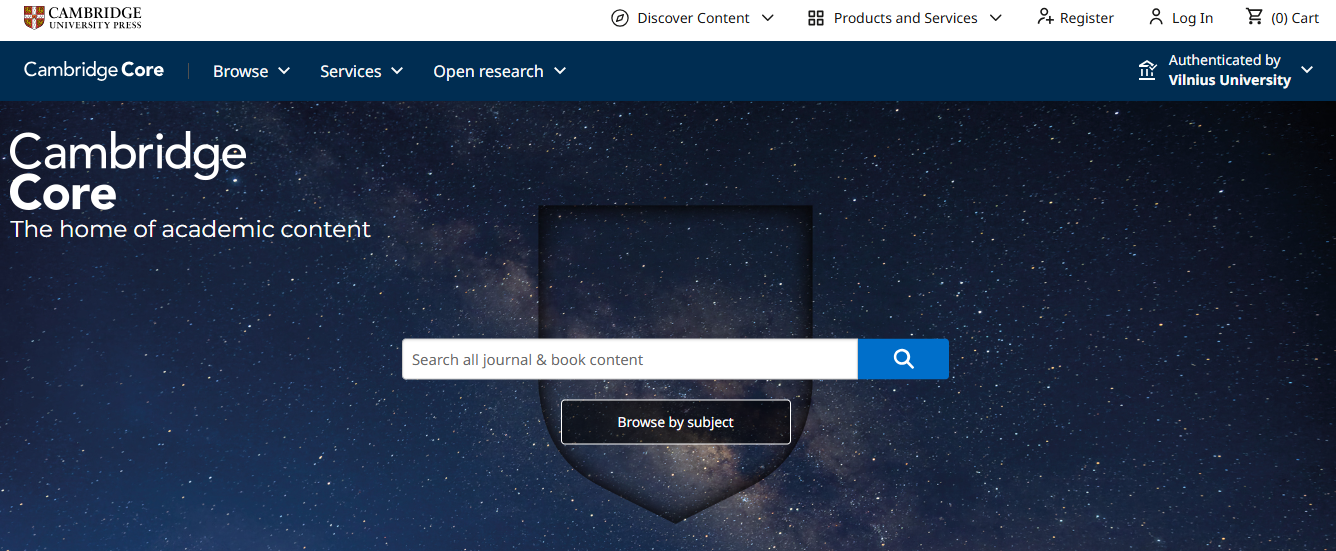Focus the search all journal & book content field
This screenshot has height=551, width=1336.
(x=629, y=359)
